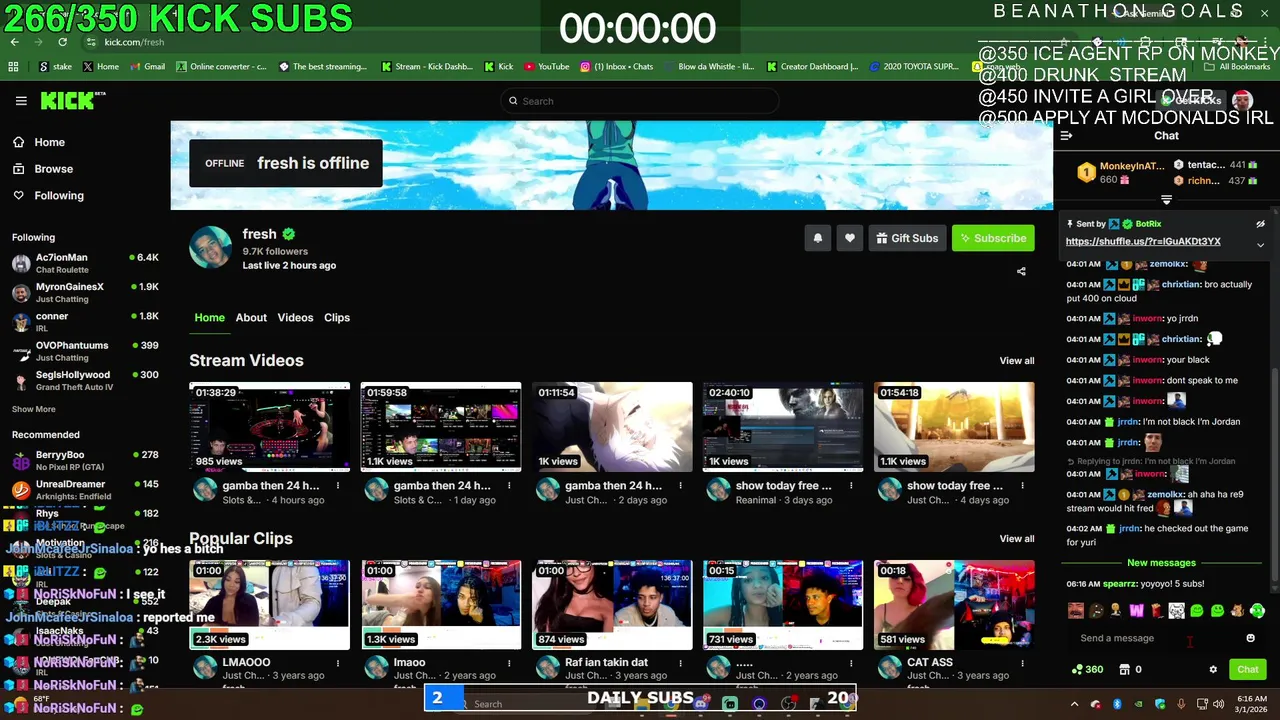The height and width of the screenshot is (720, 1280).
Task: Open the 01:38:29 gamba stream thumbnail
Action: pos(270,427)
